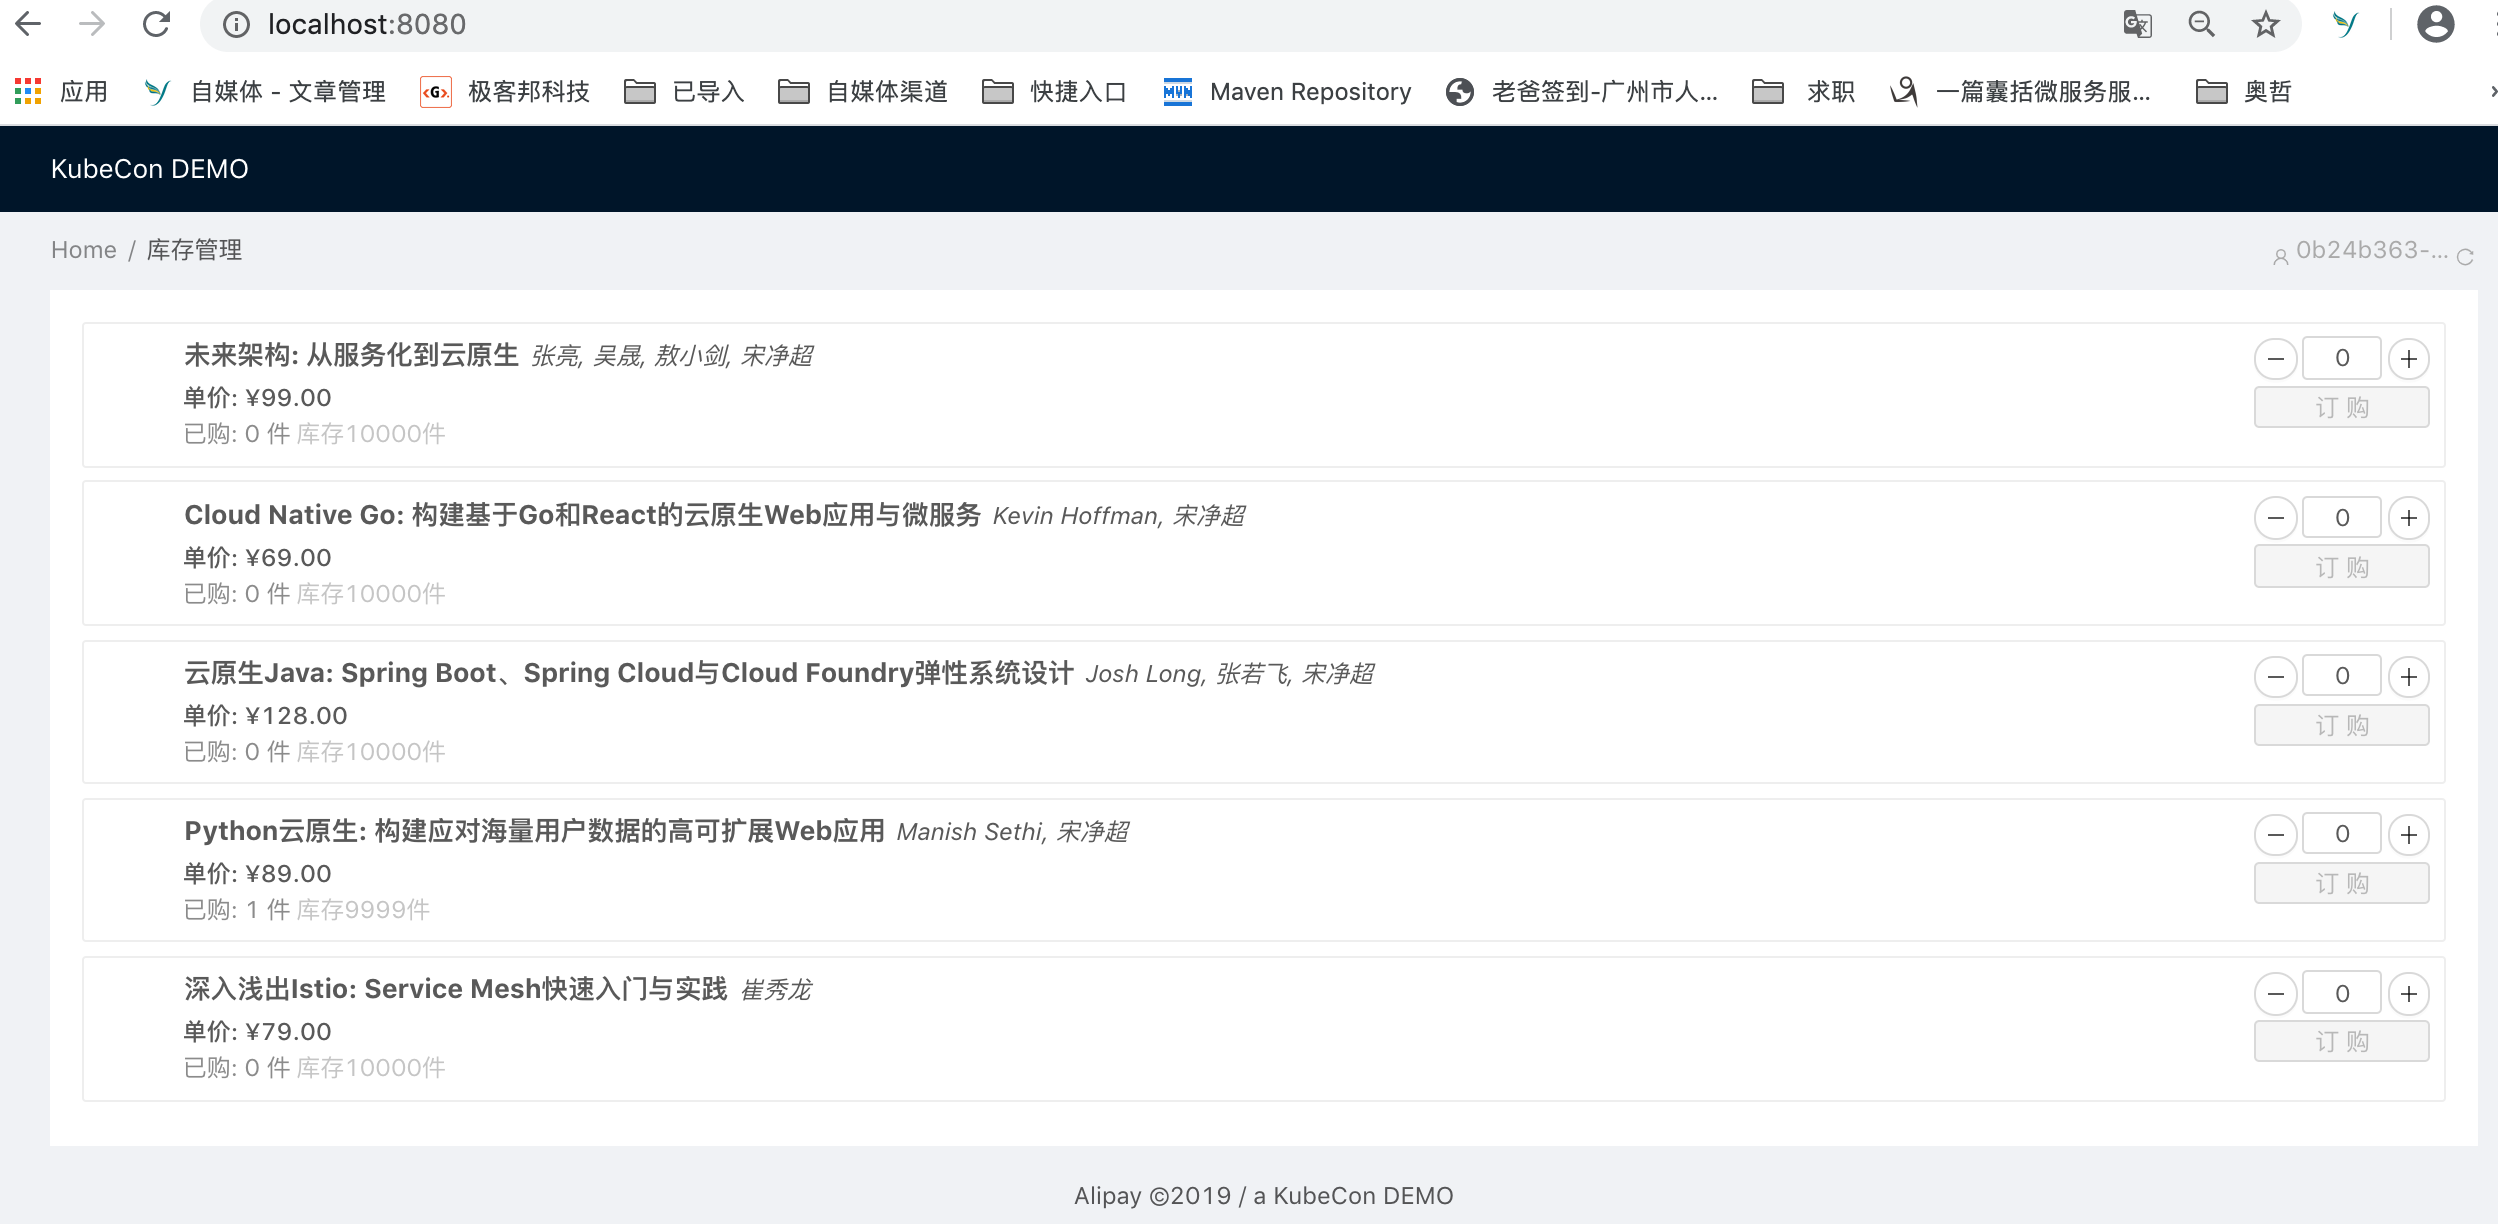Click the zoom magnifier icon in address bar
The height and width of the screenshot is (1224, 2498).
[2201, 24]
